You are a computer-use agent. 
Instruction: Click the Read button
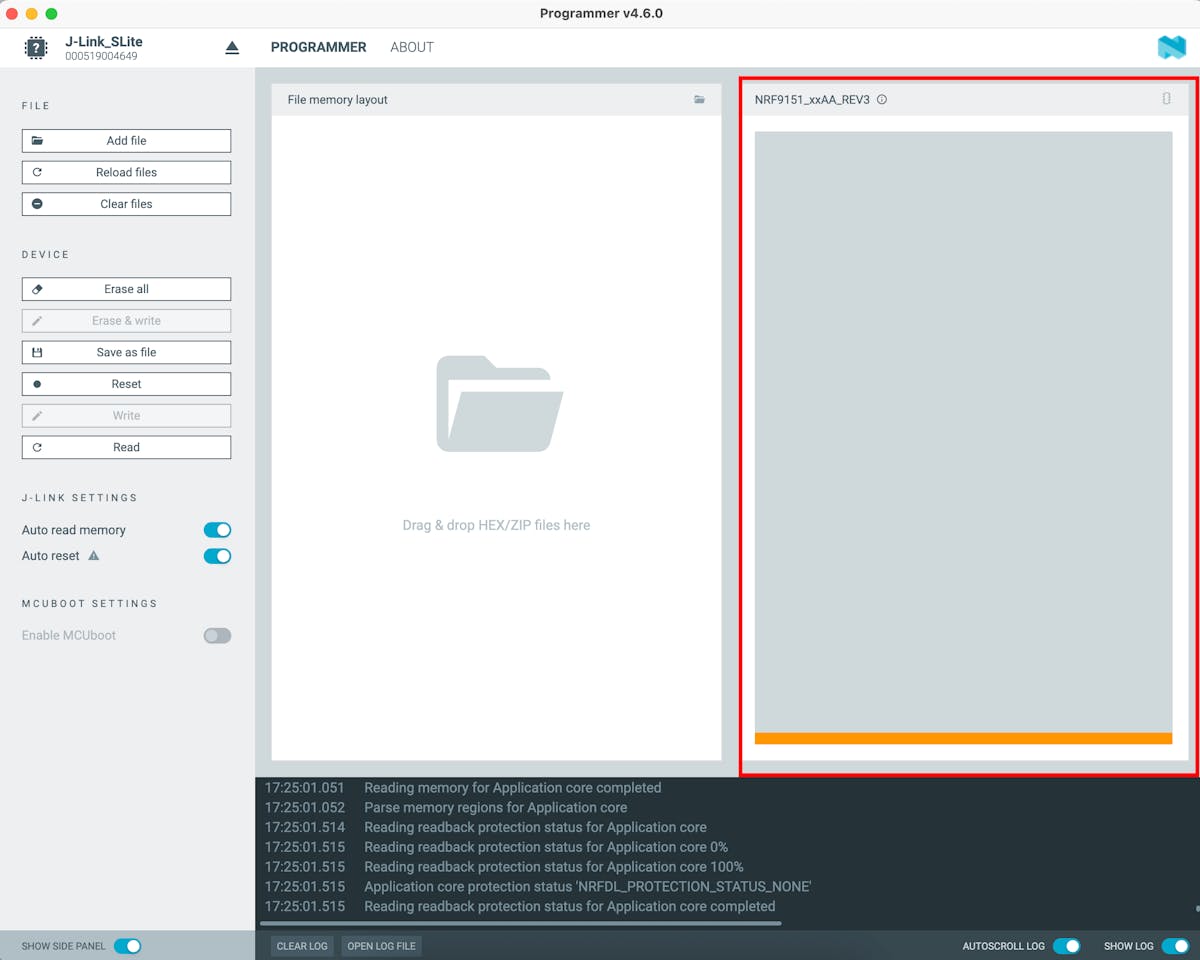tap(126, 447)
